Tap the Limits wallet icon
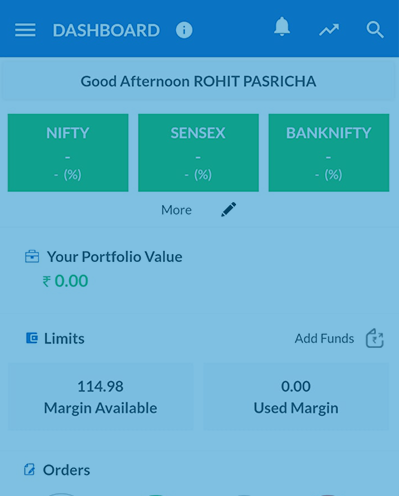The height and width of the screenshot is (496, 399). click(x=32, y=338)
